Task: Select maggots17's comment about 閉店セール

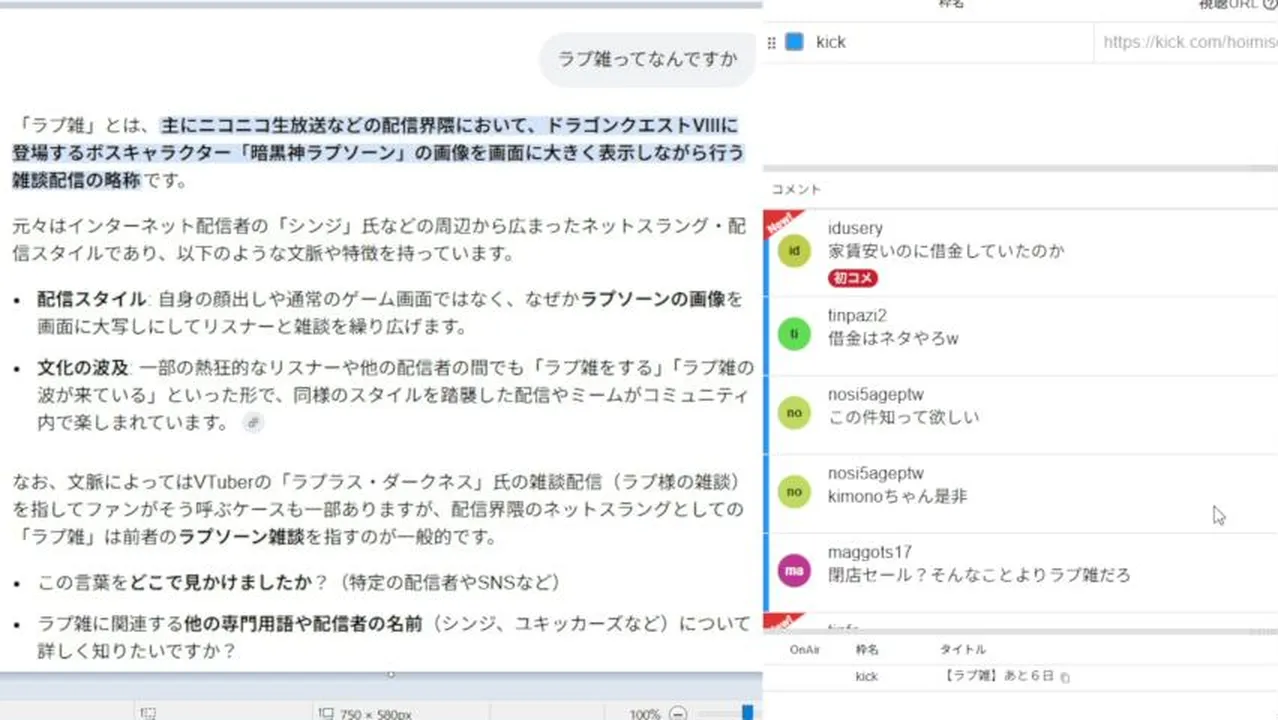Action: pyautogui.click(x=1020, y=573)
